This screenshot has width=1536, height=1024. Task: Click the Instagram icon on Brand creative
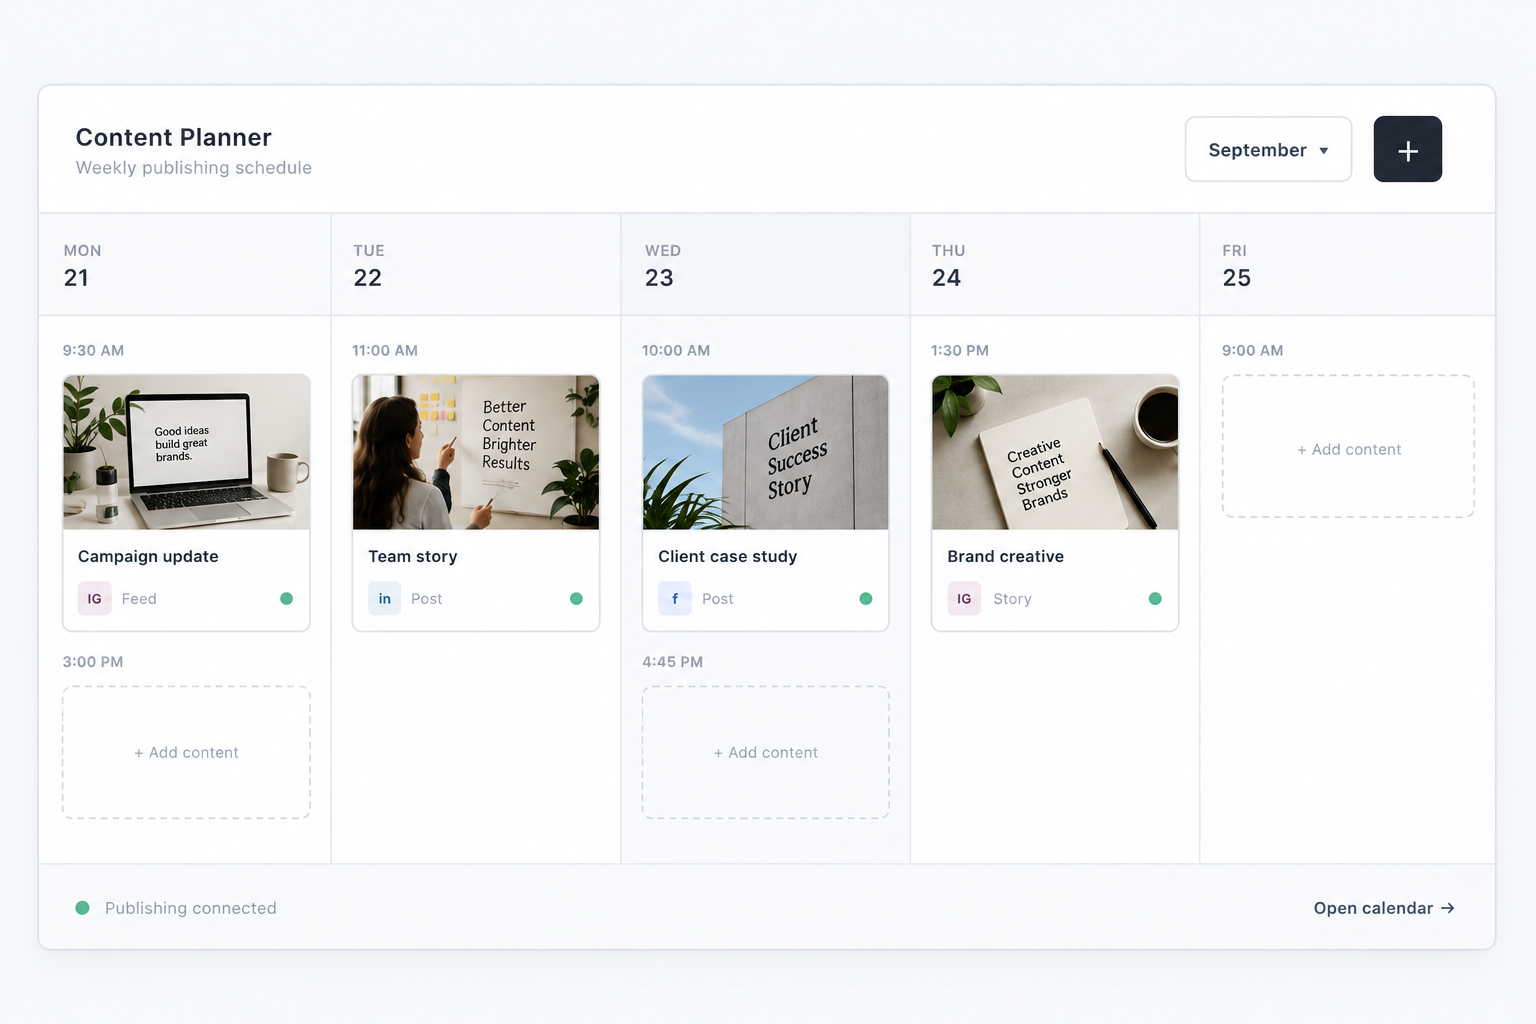pos(964,598)
